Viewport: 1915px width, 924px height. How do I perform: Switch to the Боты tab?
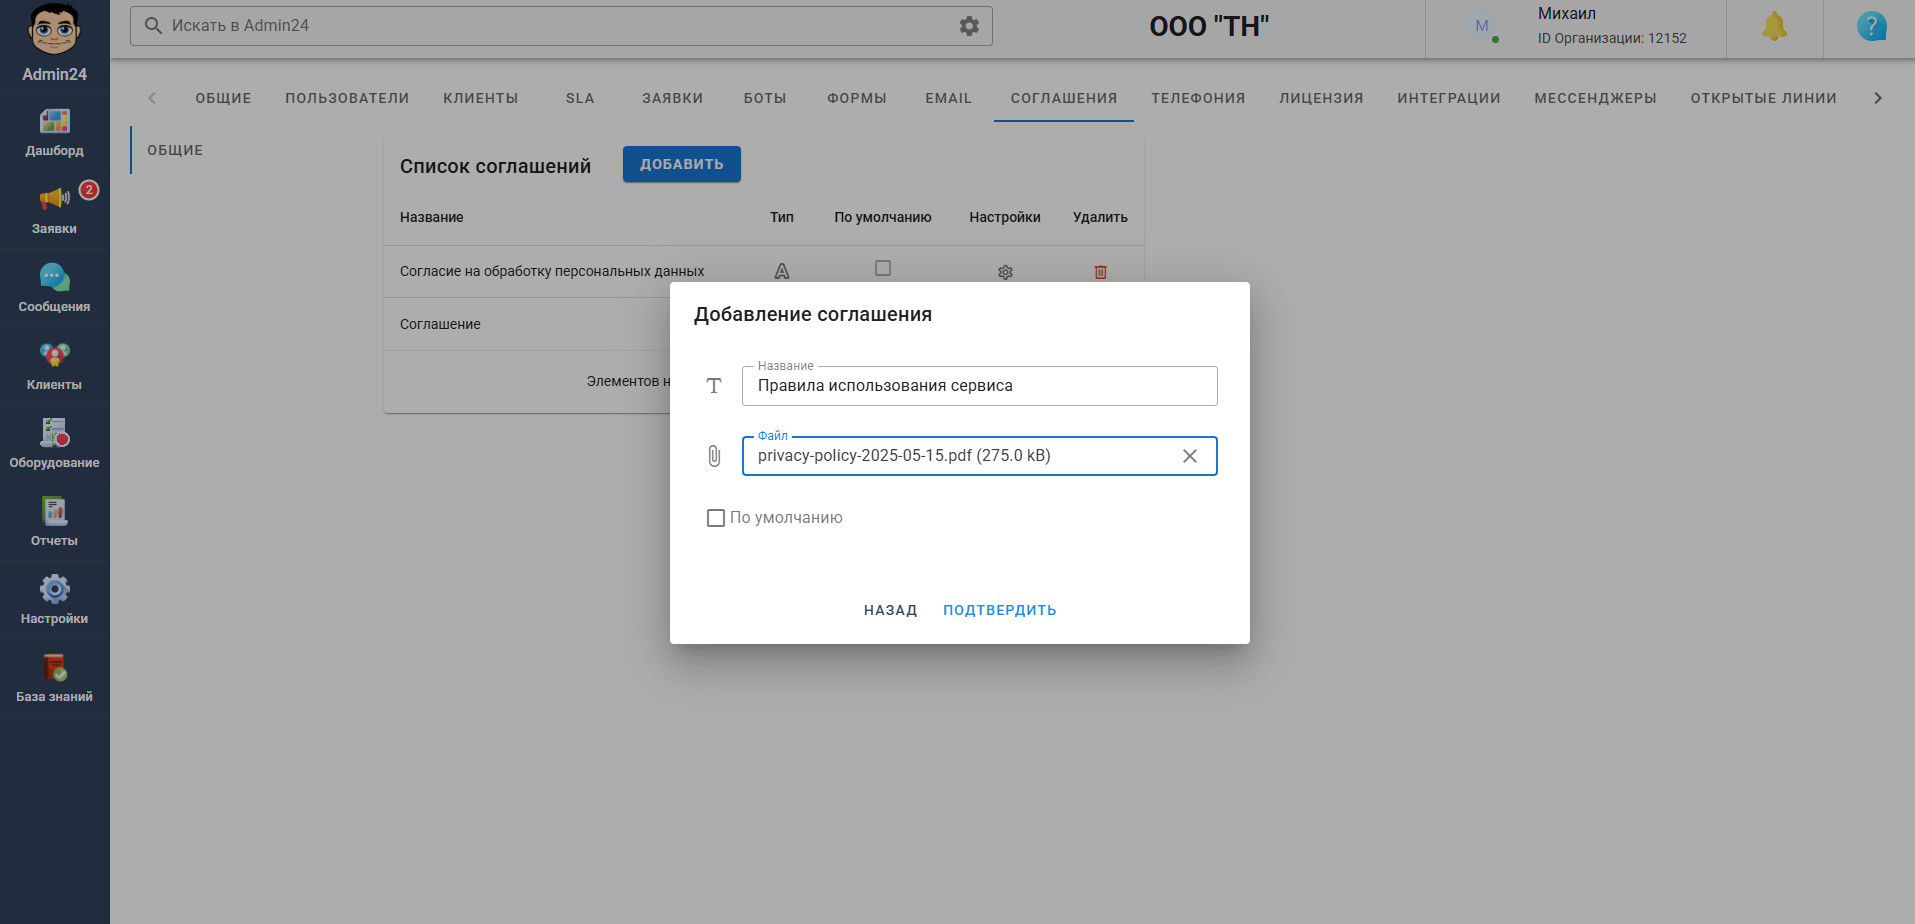coord(765,98)
